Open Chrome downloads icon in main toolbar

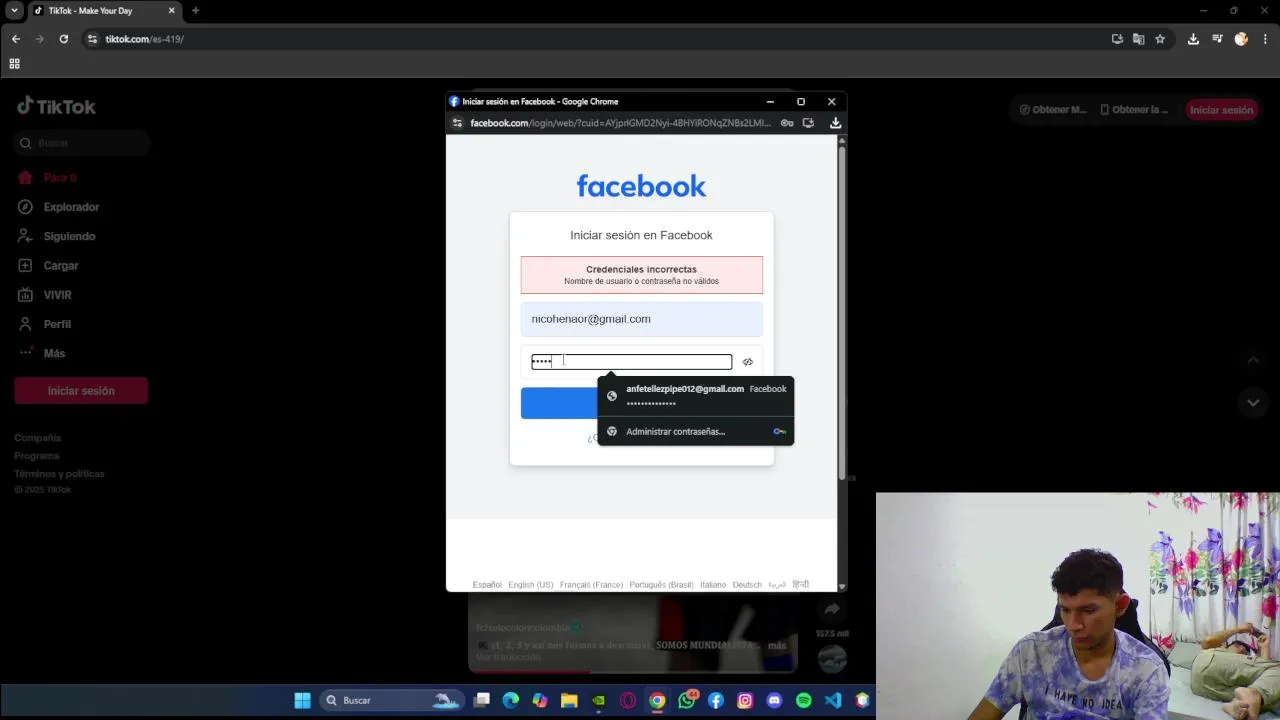(1193, 39)
